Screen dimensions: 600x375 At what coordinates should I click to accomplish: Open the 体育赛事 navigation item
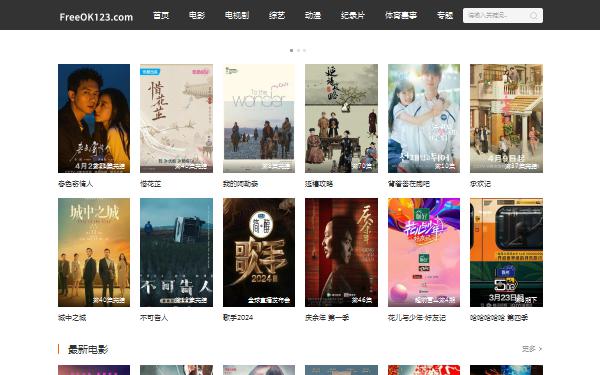(x=401, y=15)
